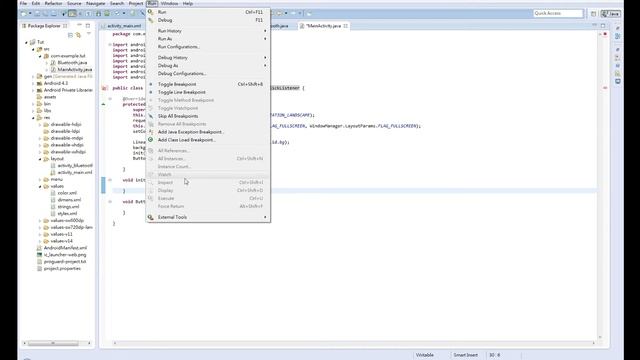640x360 pixels.
Task: Choose Add Java Exception Breakpoint...
Action: [x=208, y=132]
